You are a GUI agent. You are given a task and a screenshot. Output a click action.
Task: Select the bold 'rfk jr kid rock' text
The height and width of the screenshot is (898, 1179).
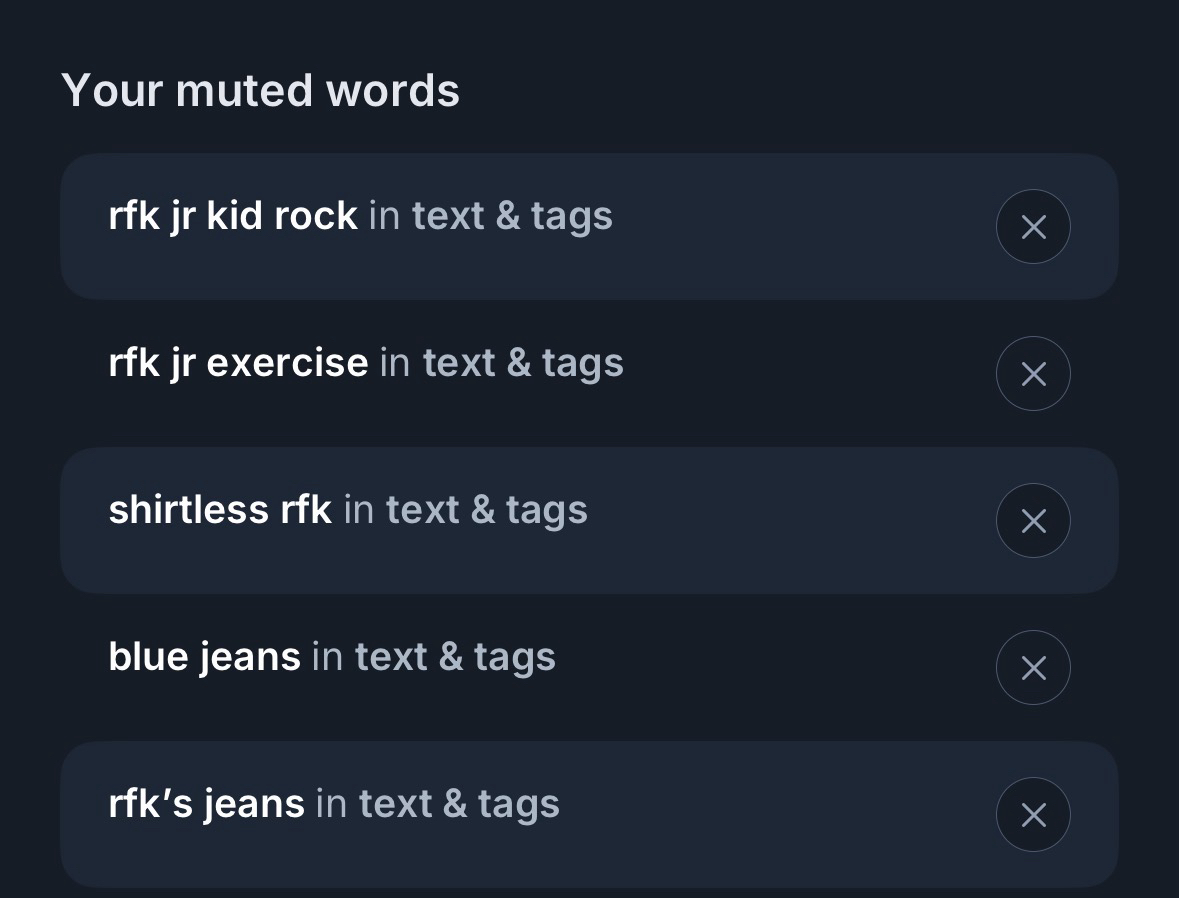tap(233, 216)
